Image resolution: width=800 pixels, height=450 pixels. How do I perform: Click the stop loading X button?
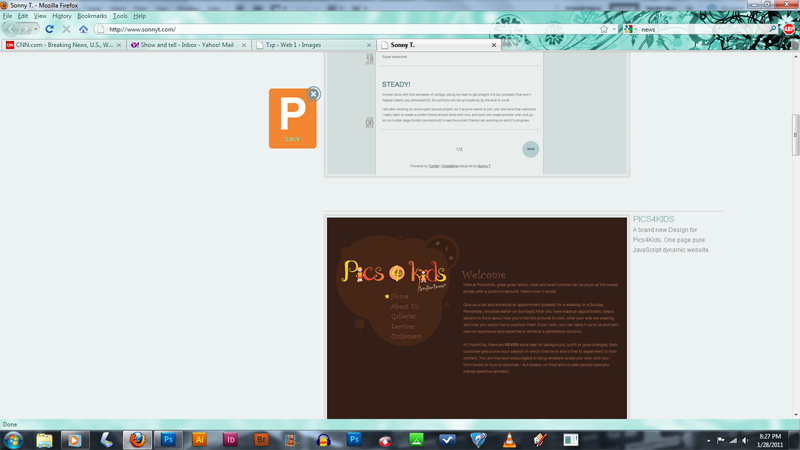tap(66, 29)
